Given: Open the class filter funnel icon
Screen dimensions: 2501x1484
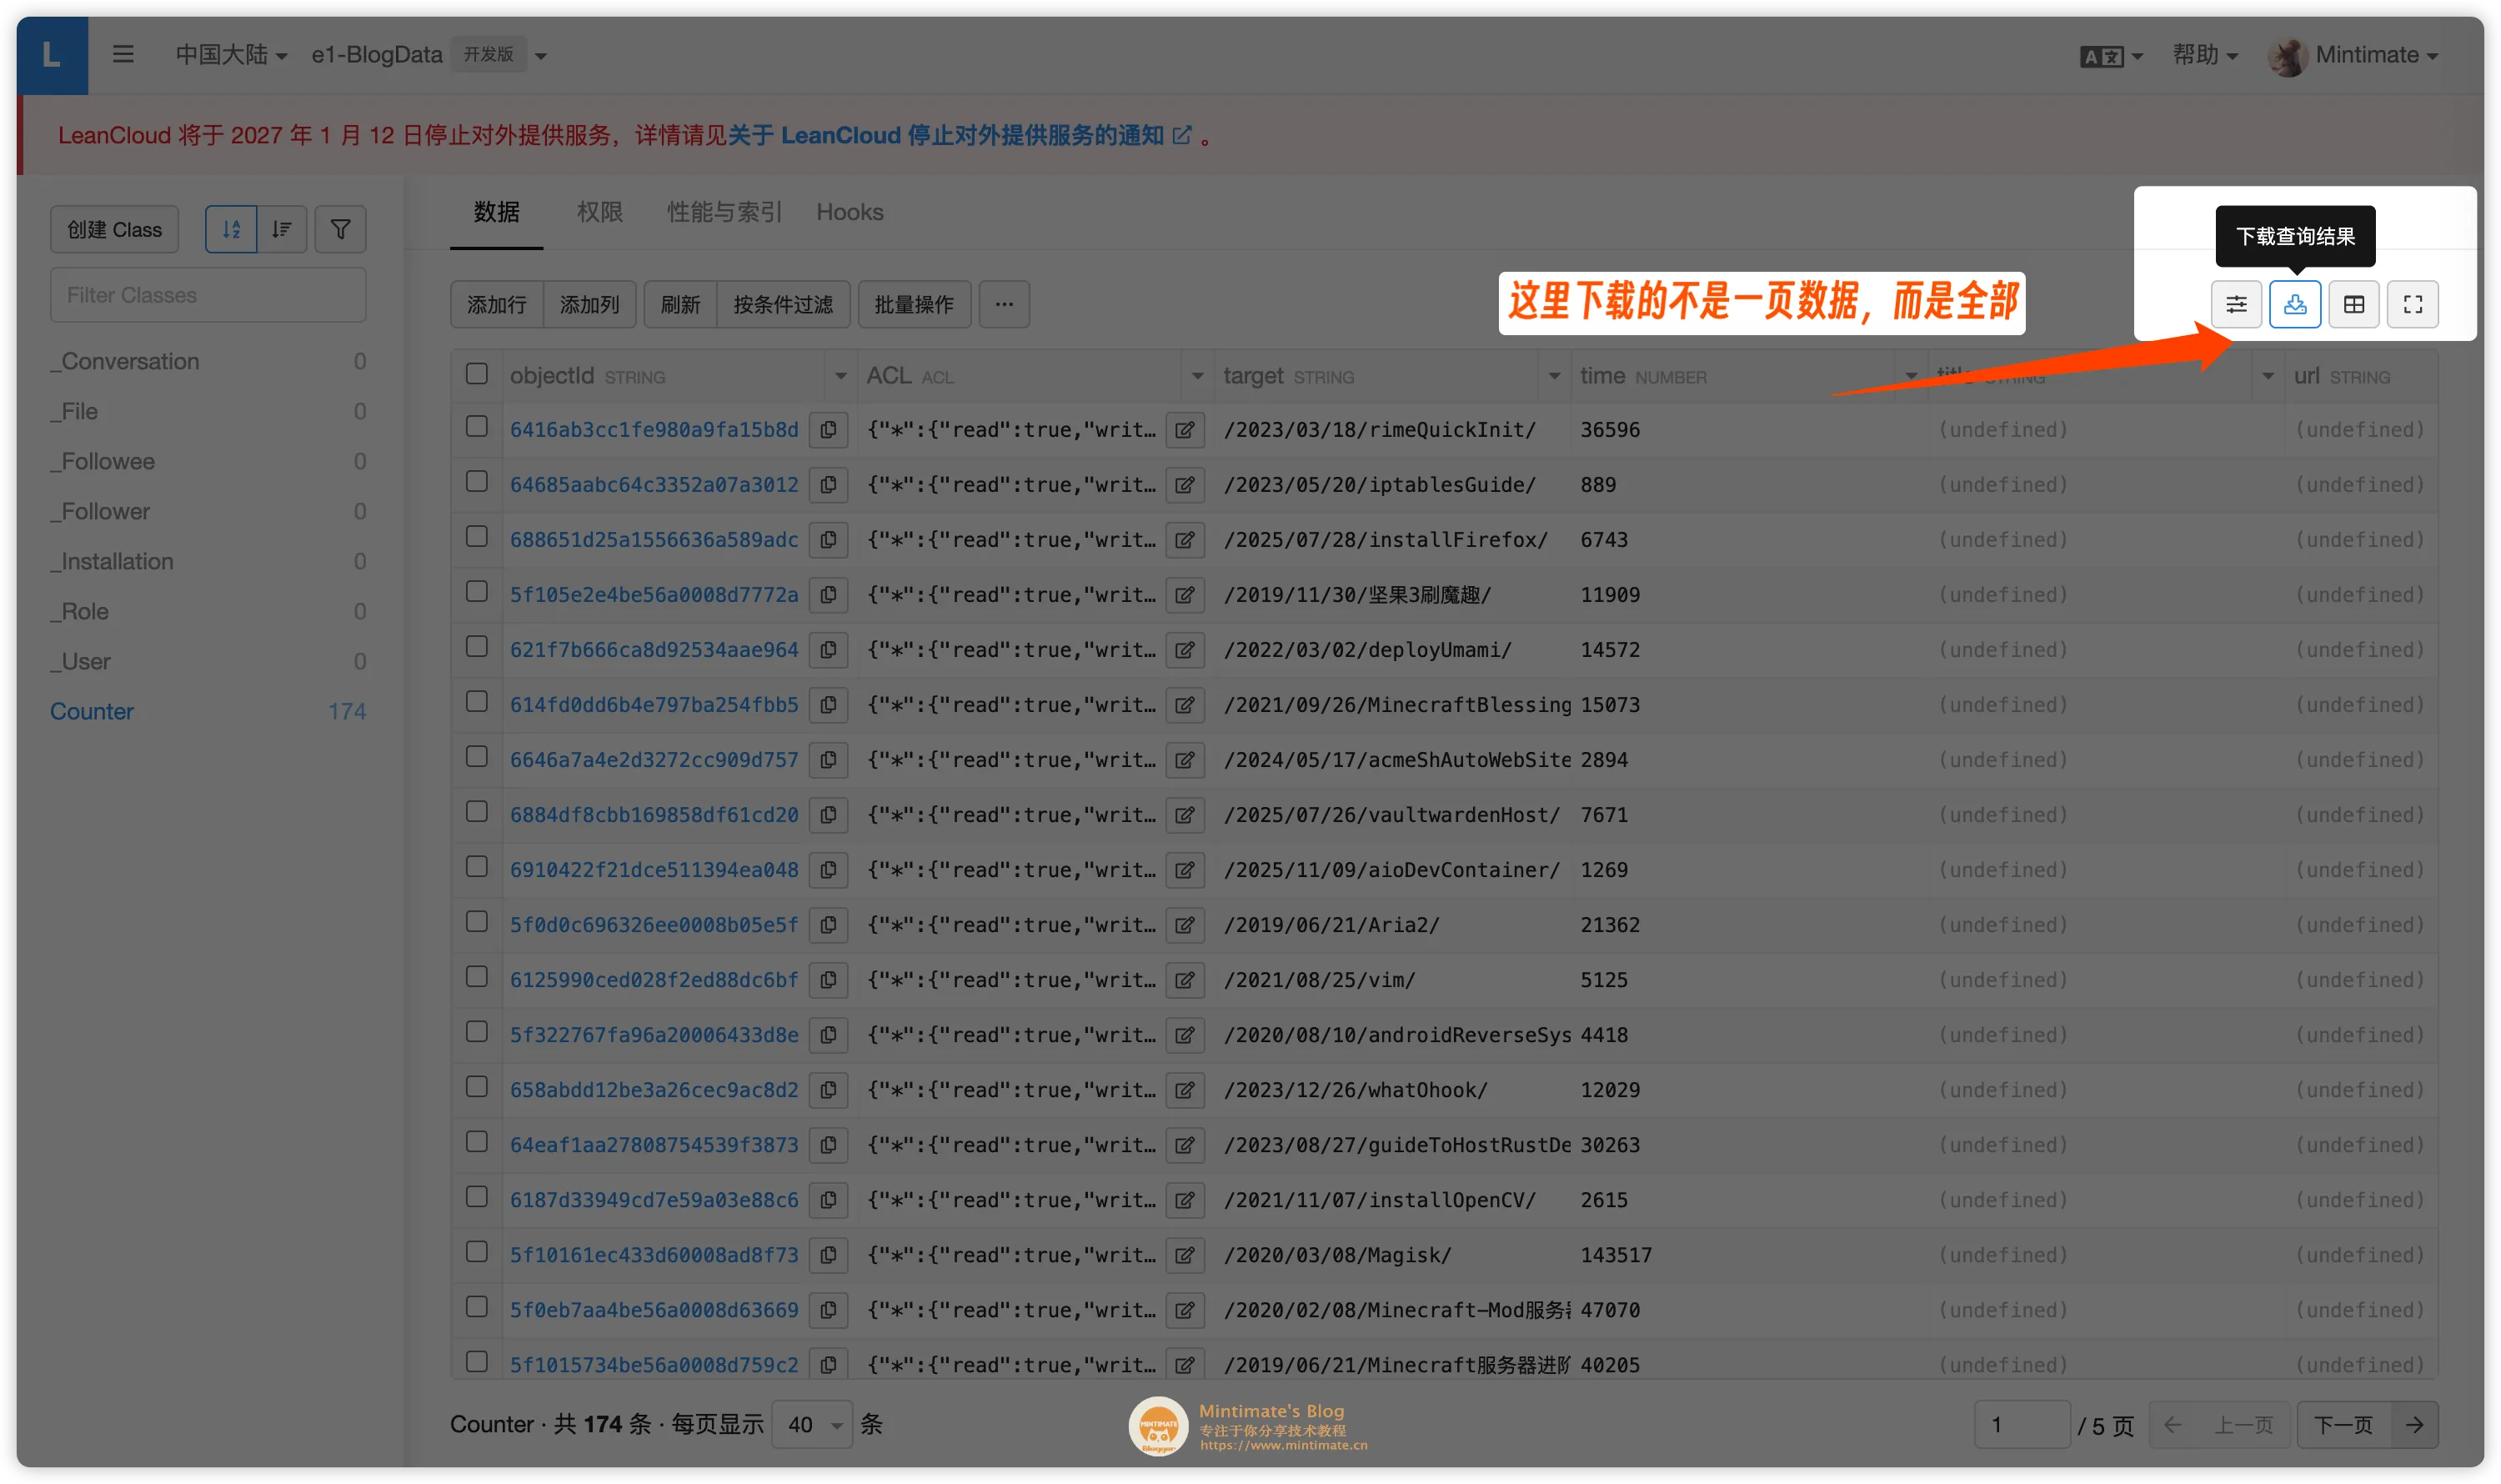Looking at the screenshot, I should 340,229.
